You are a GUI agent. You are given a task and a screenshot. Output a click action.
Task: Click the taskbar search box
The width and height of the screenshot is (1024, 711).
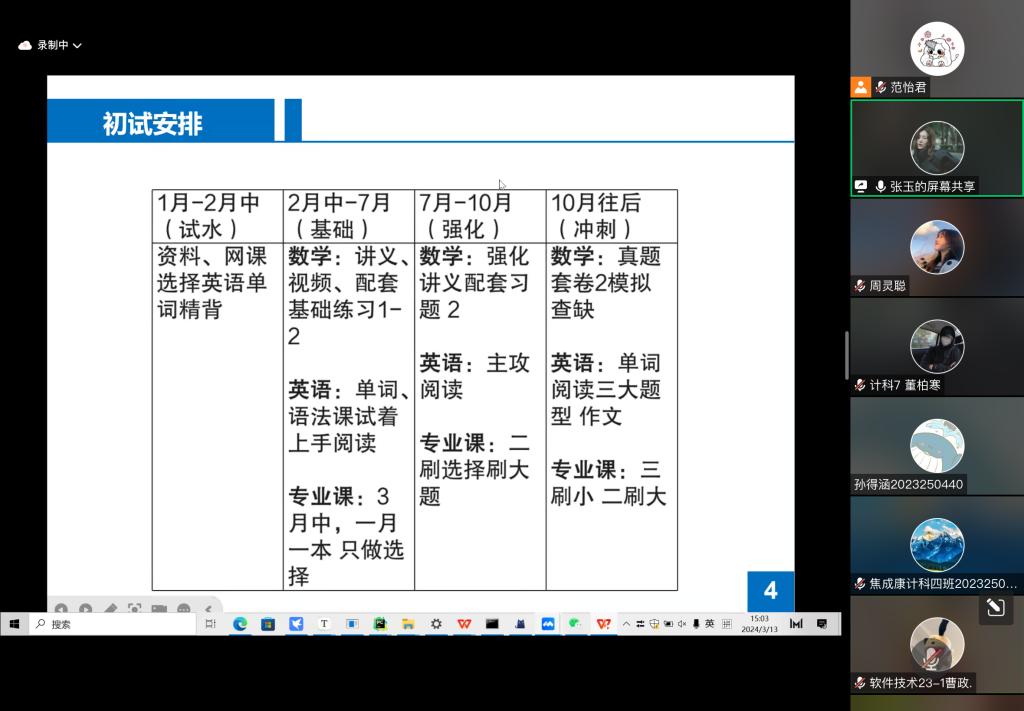click(110, 624)
